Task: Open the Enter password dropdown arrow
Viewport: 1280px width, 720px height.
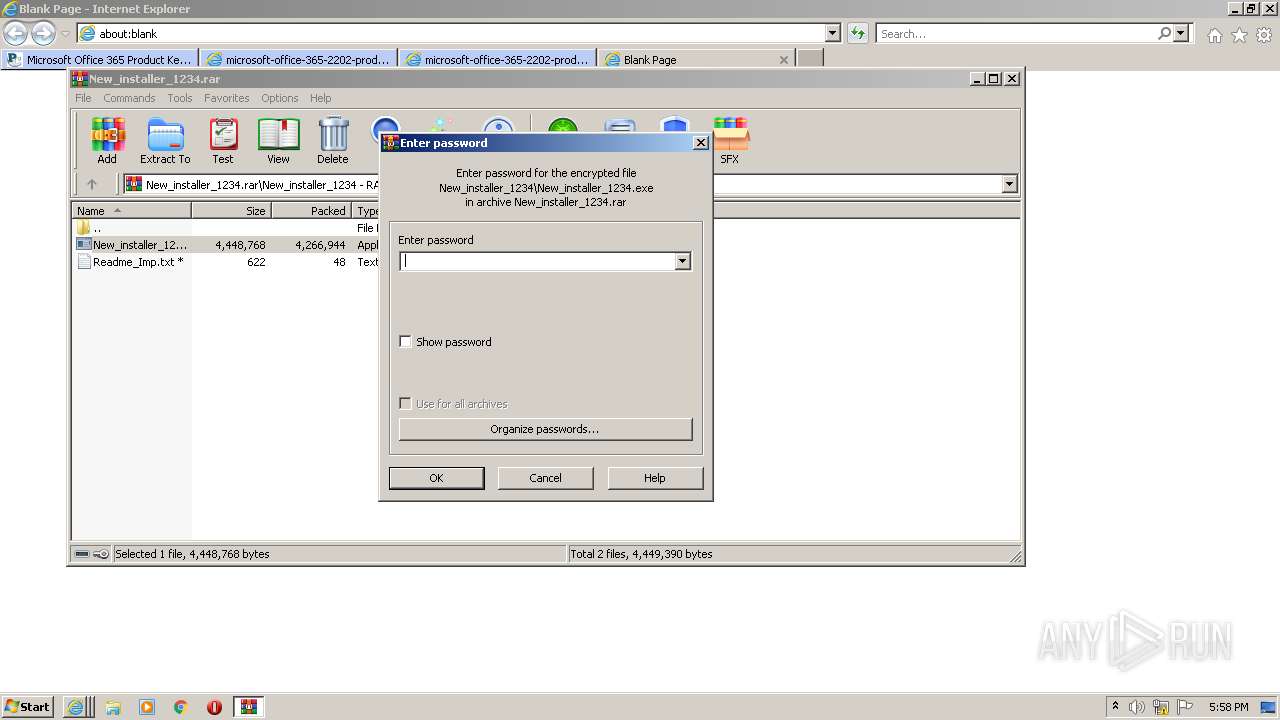Action: coord(683,261)
